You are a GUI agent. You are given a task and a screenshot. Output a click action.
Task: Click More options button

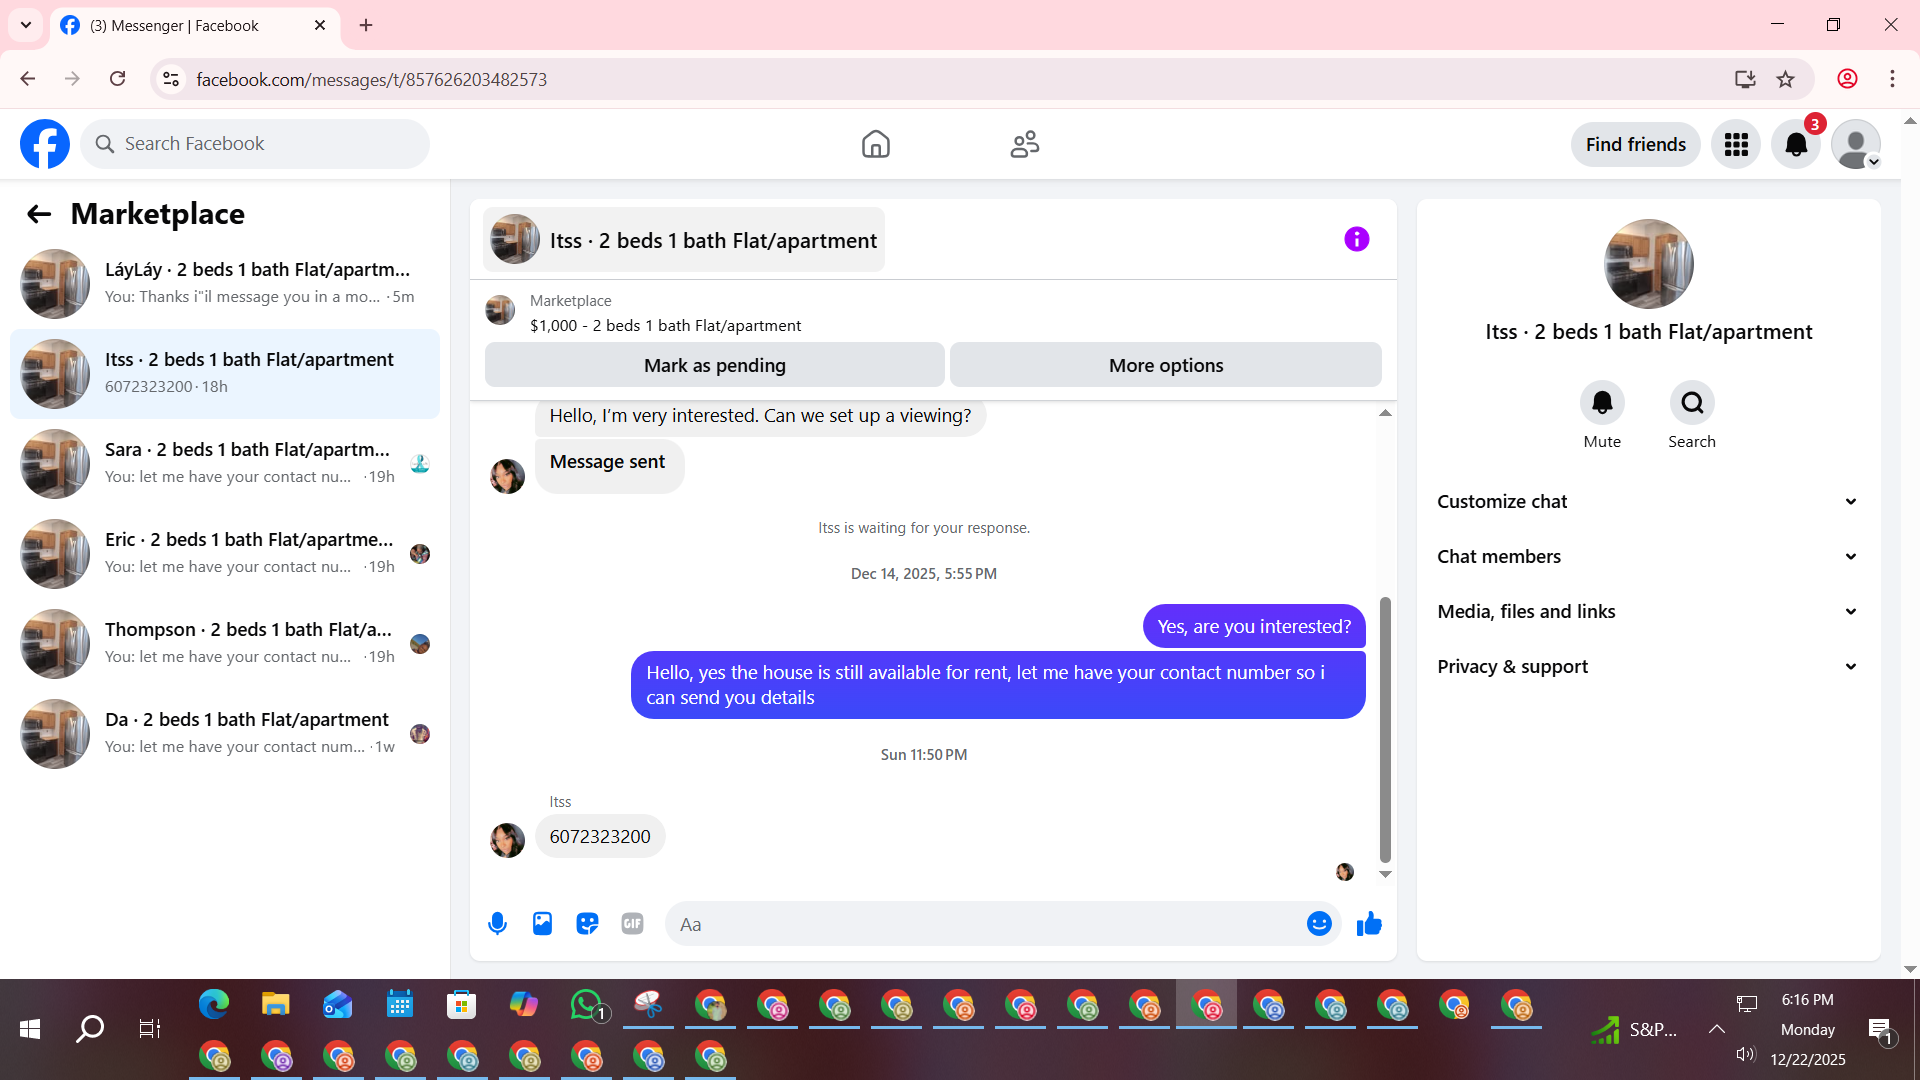(1165, 366)
